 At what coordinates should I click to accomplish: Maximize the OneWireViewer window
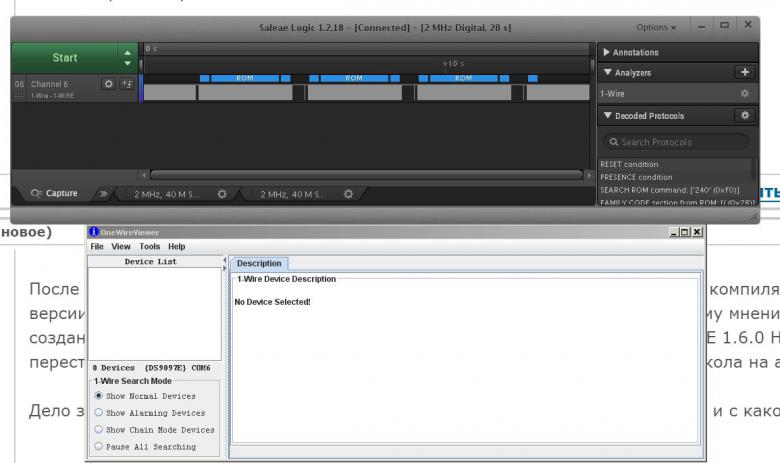(685, 232)
